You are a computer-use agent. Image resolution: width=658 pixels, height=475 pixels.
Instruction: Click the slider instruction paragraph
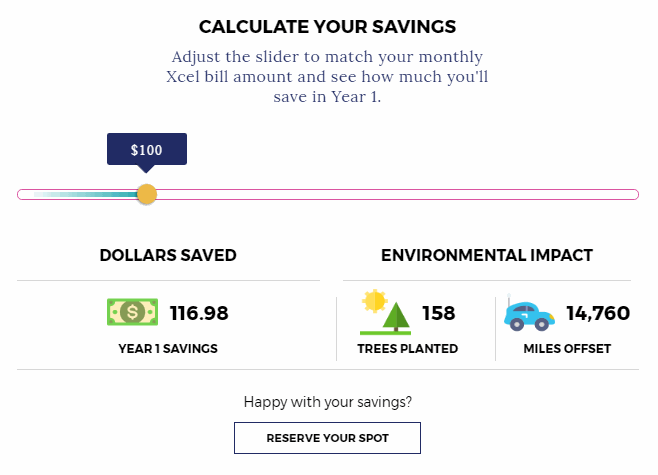click(327, 76)
